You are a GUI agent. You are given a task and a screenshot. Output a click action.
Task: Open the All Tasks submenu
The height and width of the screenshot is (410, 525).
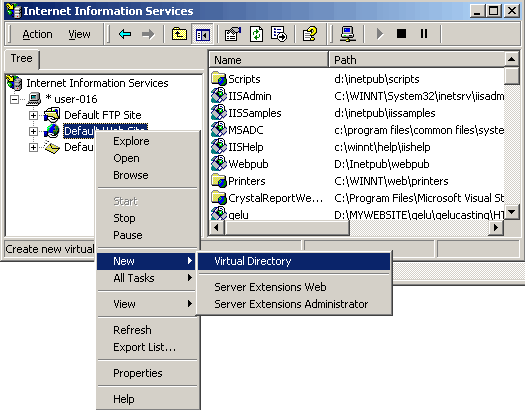tap(147, 278)
